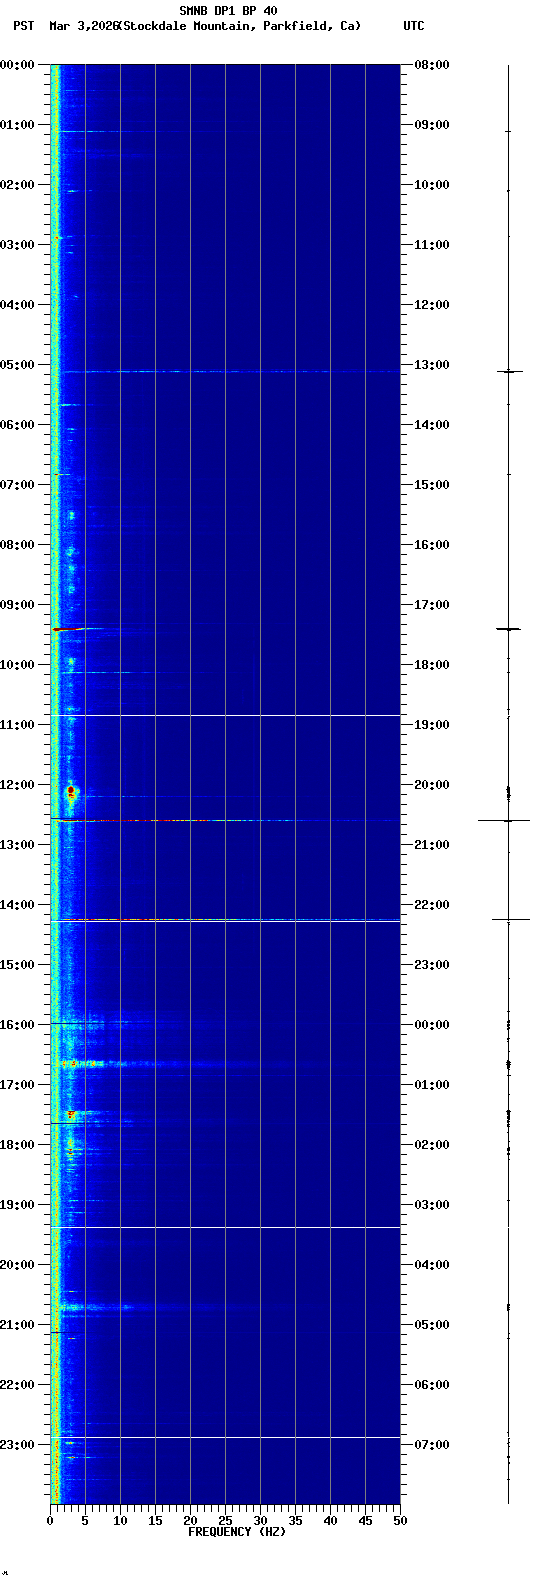Select the 15 Hz frequency tick label
Screen dimensions: 552x1584
pyautogui.click(x=155, y=1521)
